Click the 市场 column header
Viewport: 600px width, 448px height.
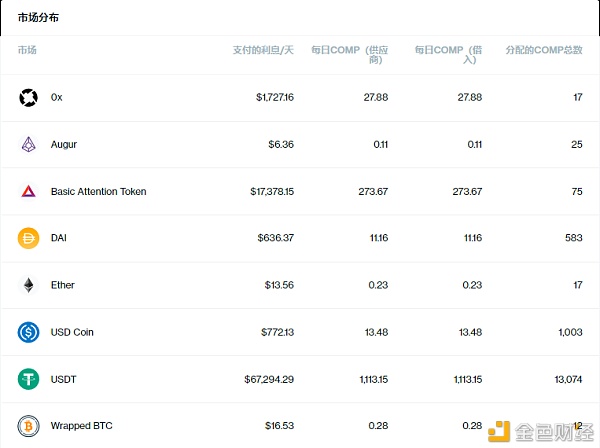click(x=27, y=50)
